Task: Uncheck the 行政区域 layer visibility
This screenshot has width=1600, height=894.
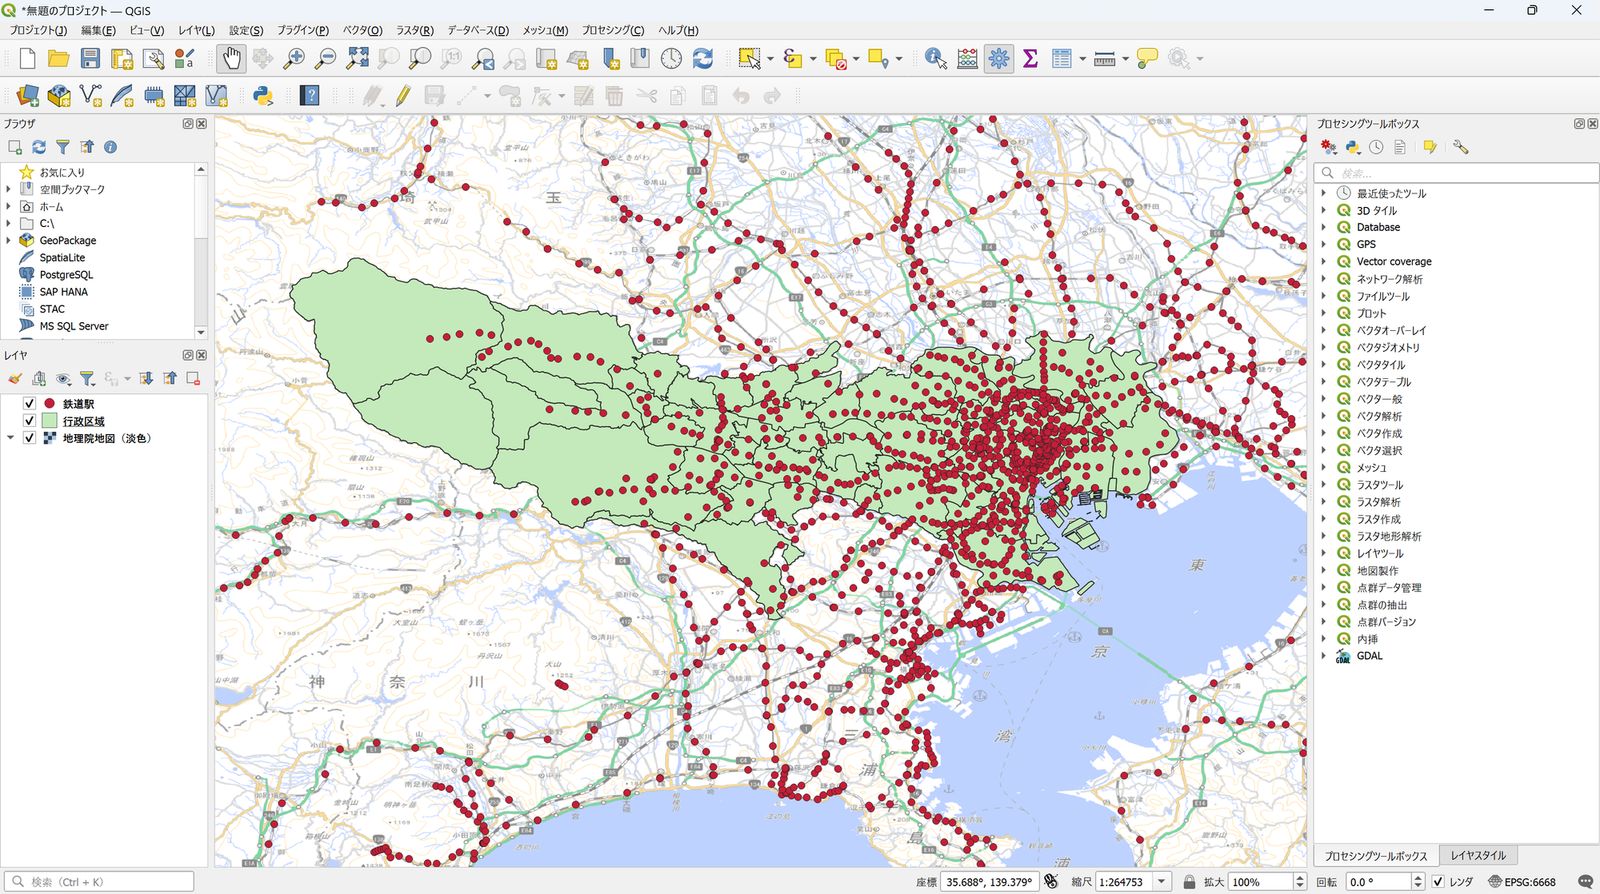Action: click(x=29, y=421)
